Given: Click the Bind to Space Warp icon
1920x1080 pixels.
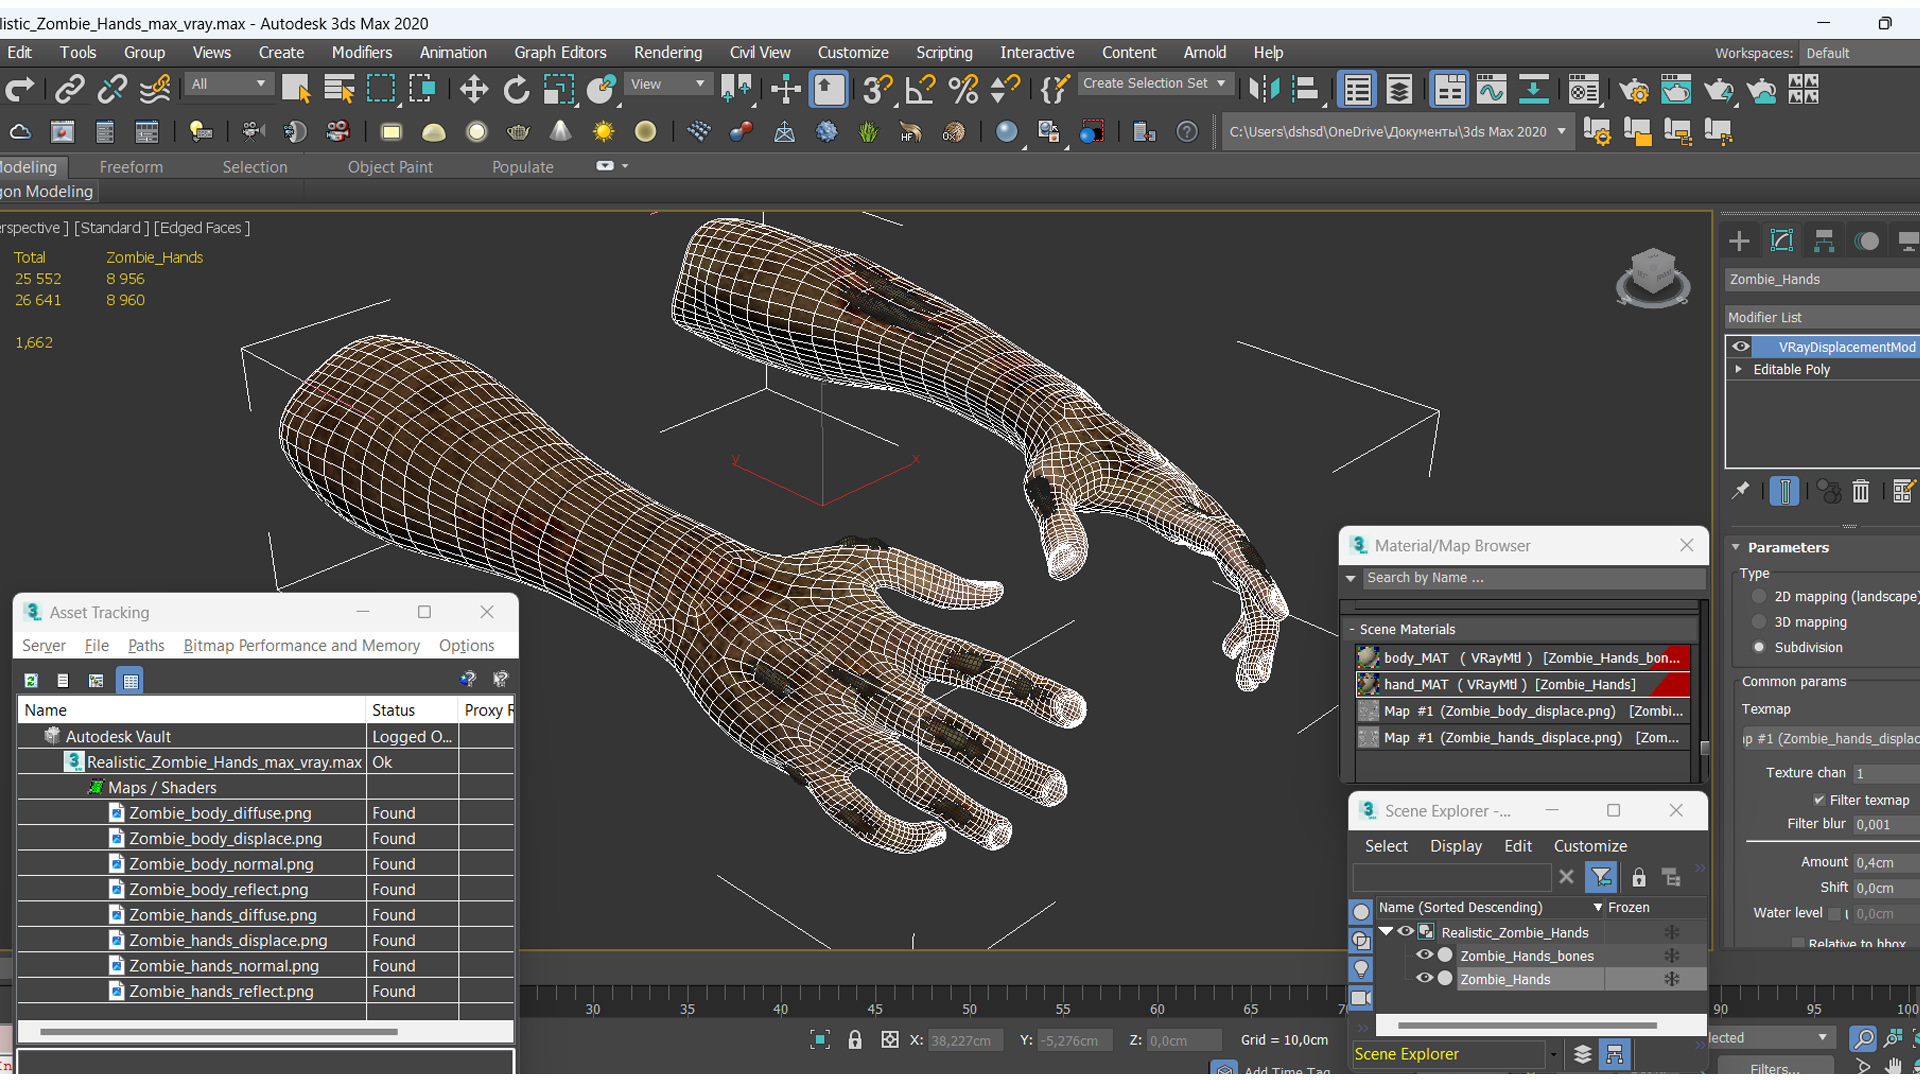Looking at the screenshot, I should pyautogui.click(x=155, y=90).
